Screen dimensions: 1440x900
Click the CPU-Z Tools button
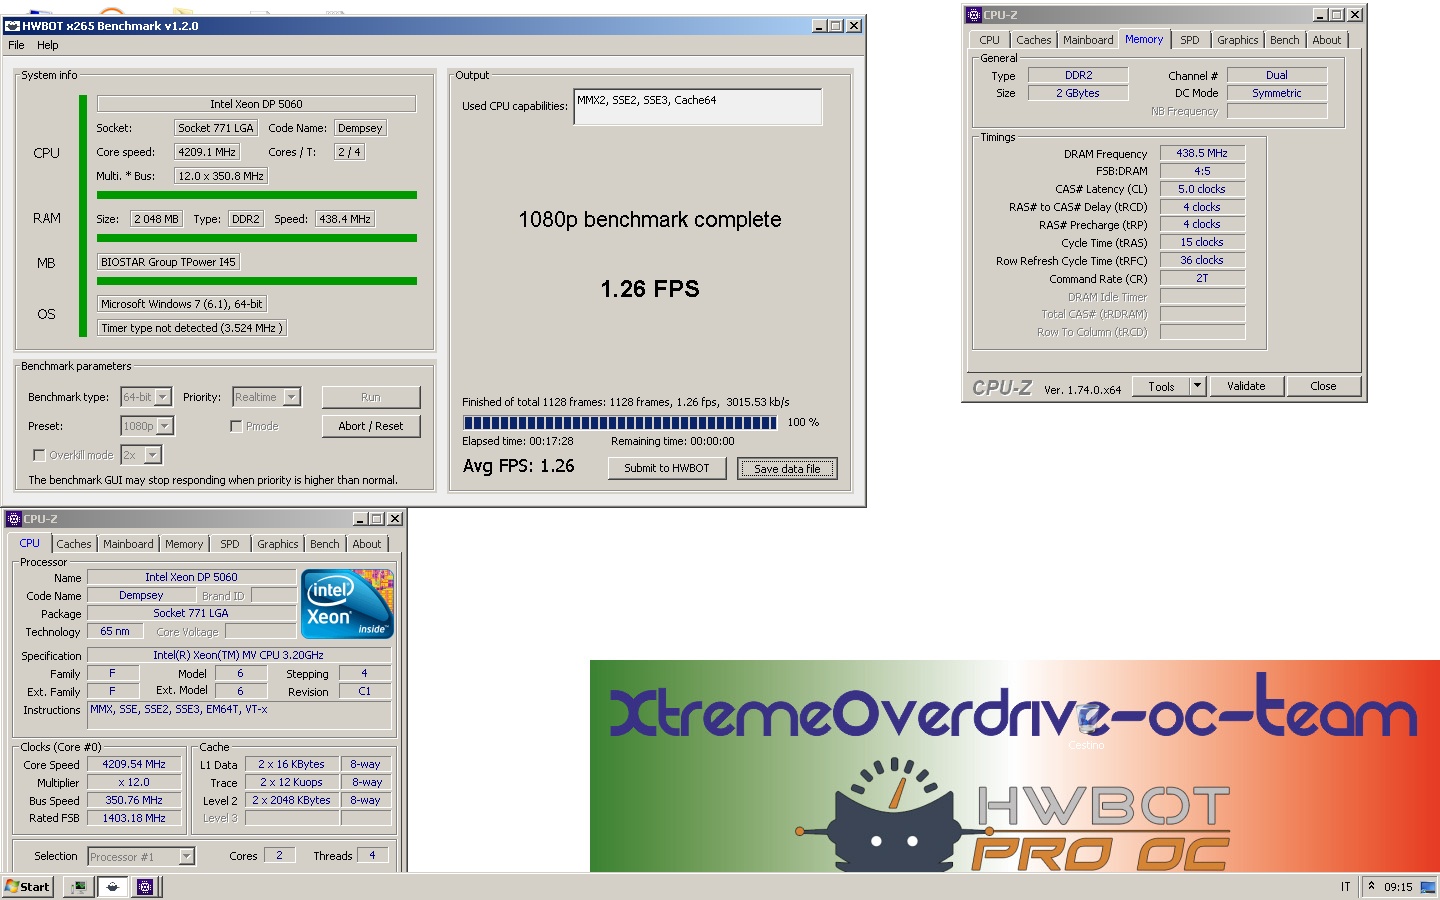click(1161, 386)
